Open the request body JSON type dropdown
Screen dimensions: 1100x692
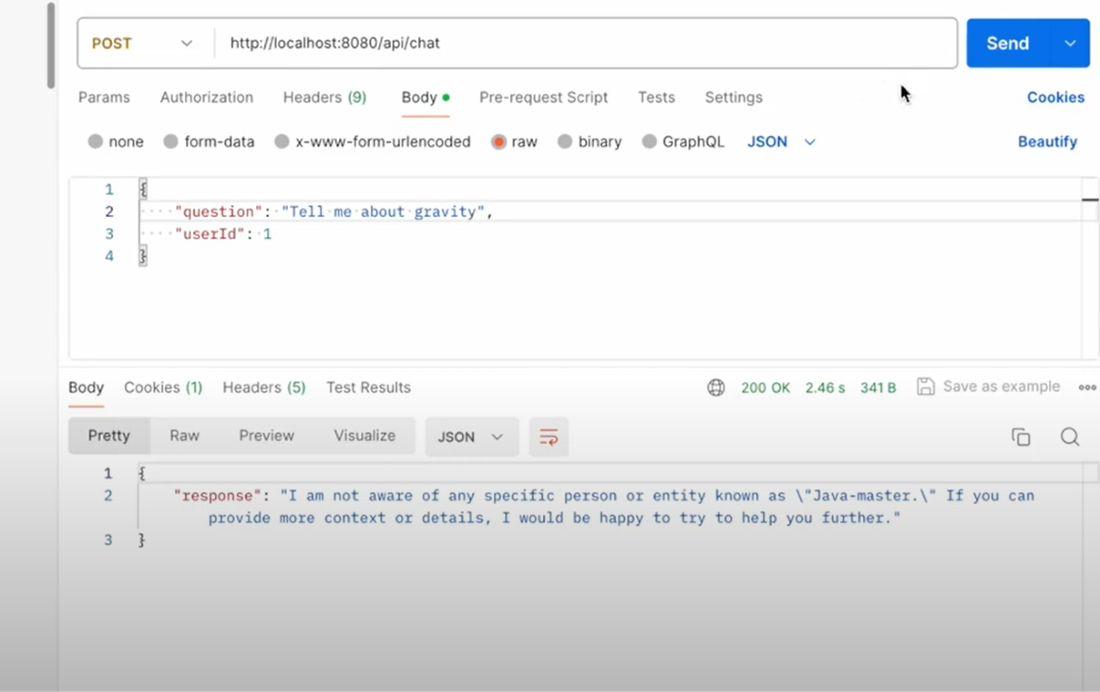(781, 142)
